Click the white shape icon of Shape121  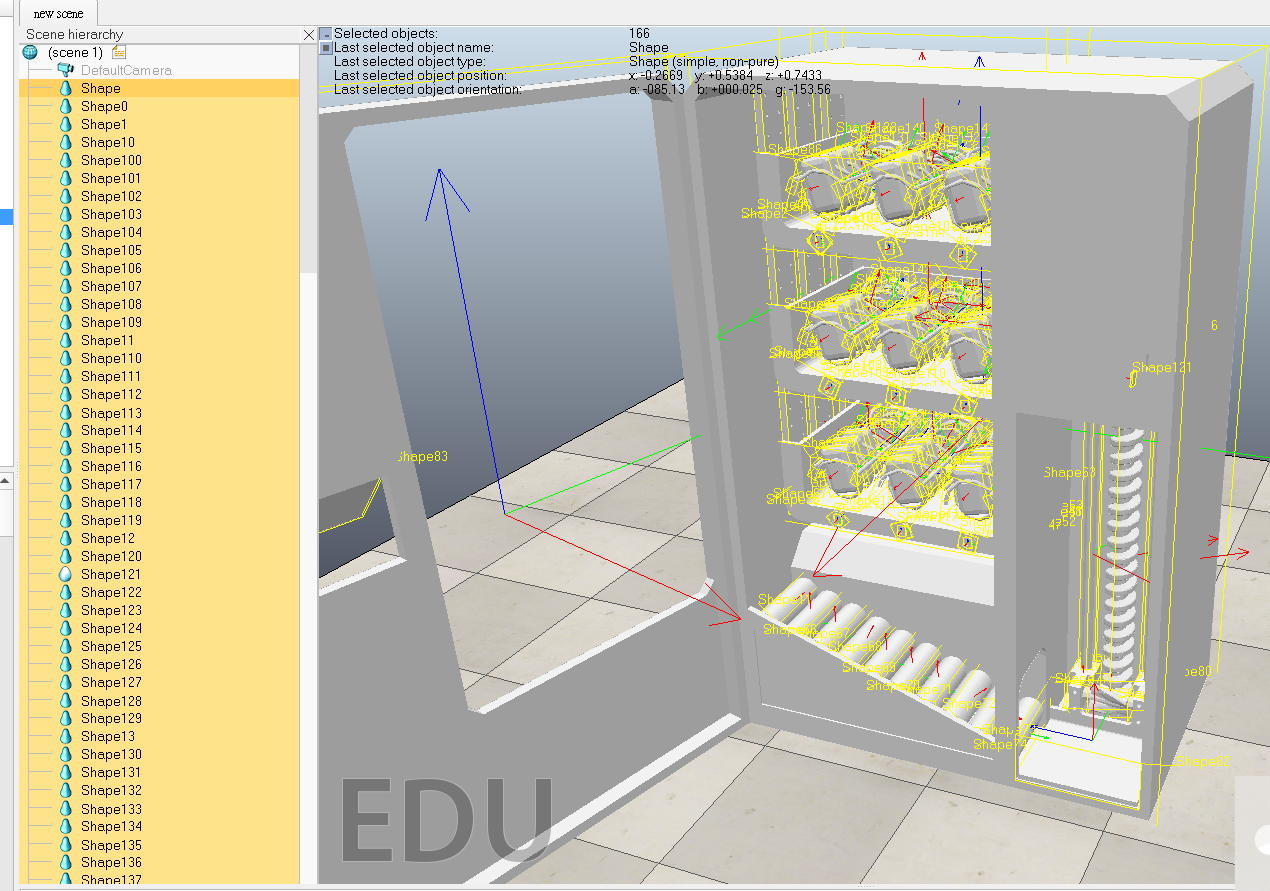coord(66,574)
